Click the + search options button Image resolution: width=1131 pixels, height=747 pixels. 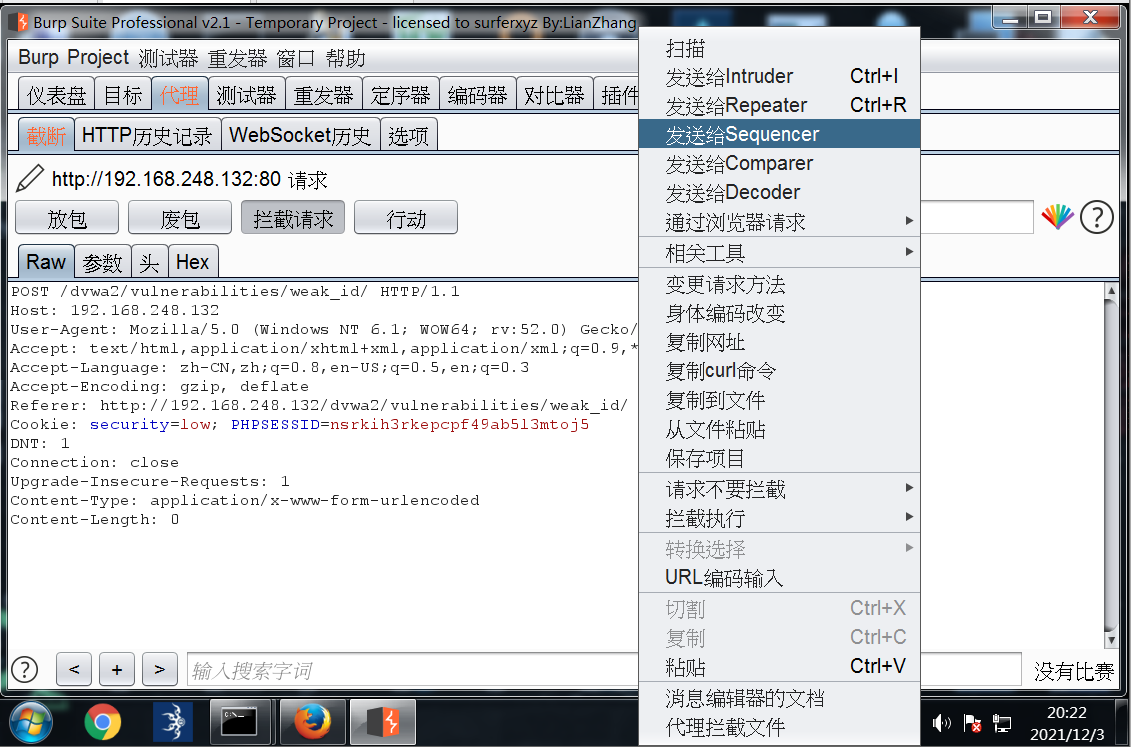(117, 669)
